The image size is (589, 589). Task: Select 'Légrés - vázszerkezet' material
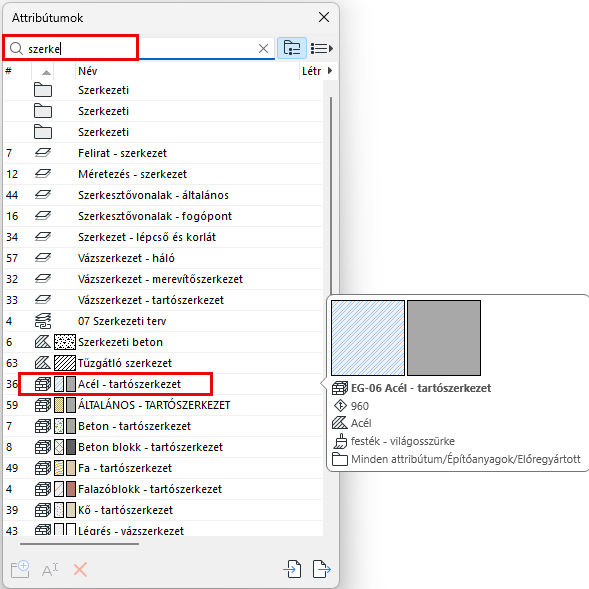pos(163,529)
